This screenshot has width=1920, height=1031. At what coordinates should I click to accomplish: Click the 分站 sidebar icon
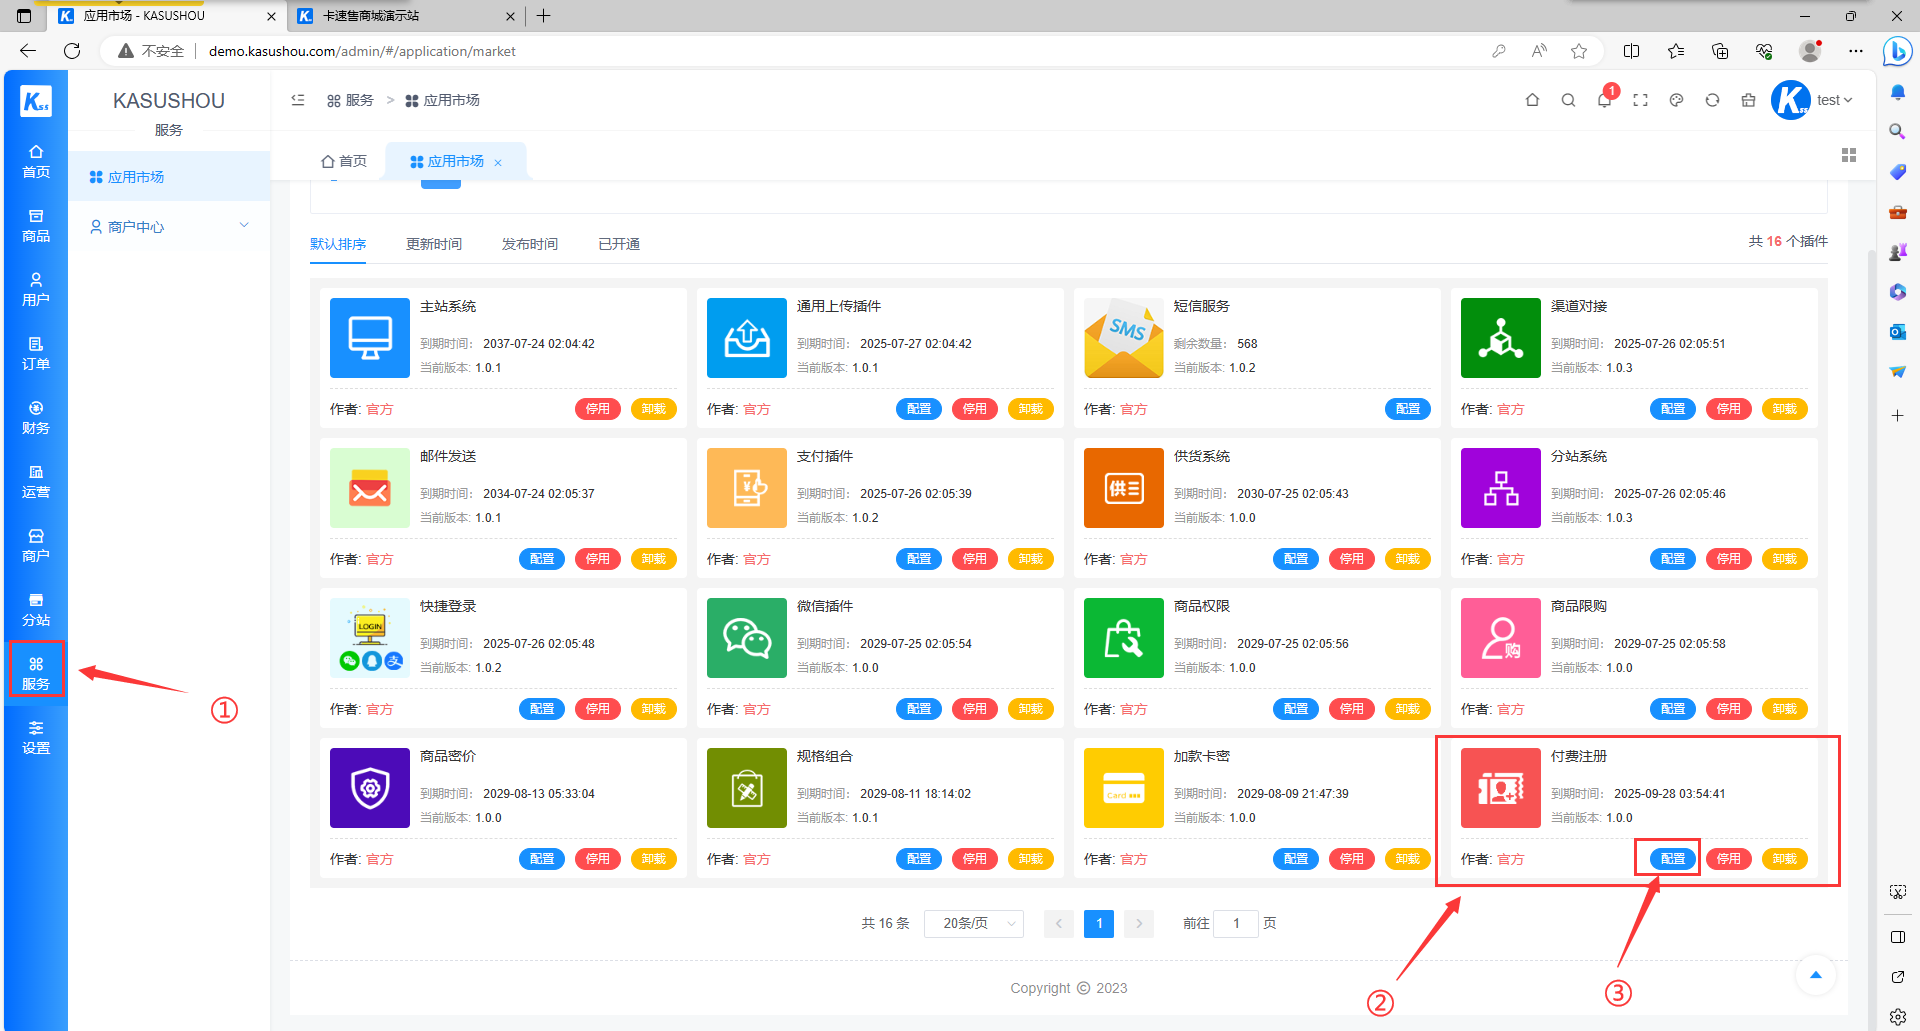pos(36,609)
